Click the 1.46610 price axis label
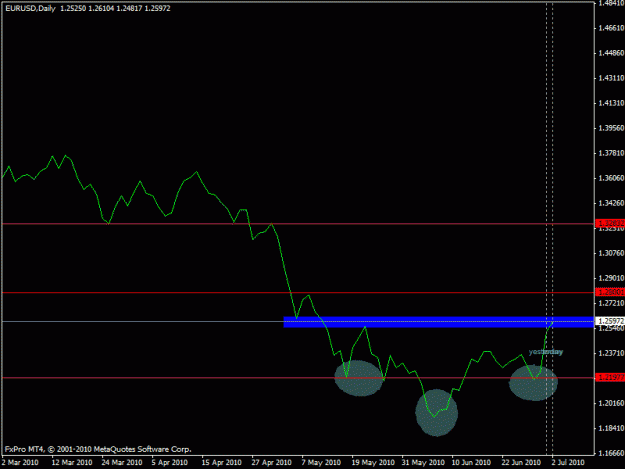Screen dimensions: 625x469 point(611,28)
